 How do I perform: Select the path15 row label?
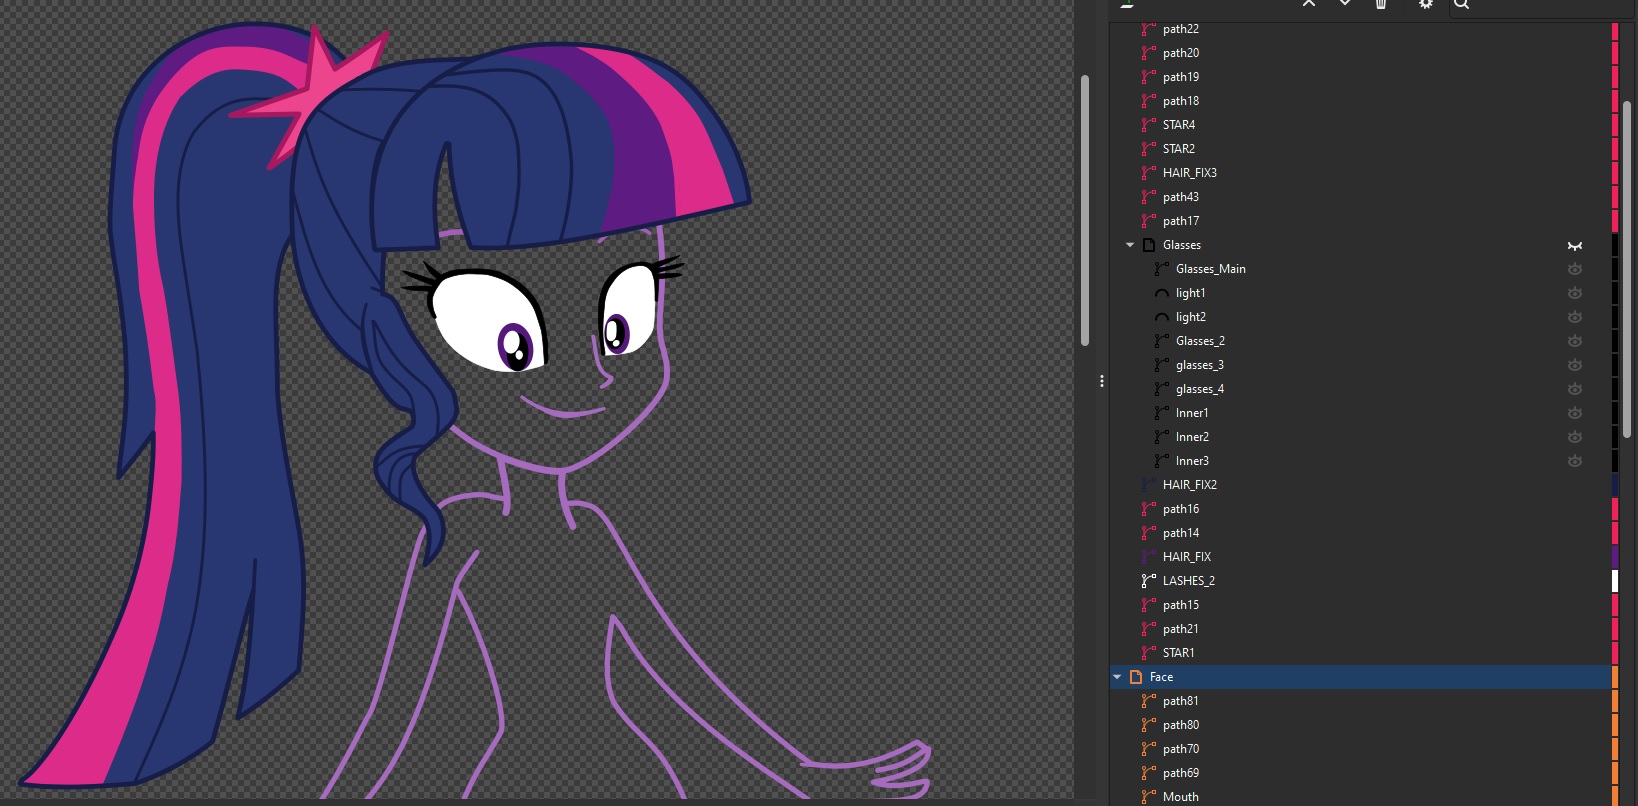pyautogui.click(x=1181, y=605)
